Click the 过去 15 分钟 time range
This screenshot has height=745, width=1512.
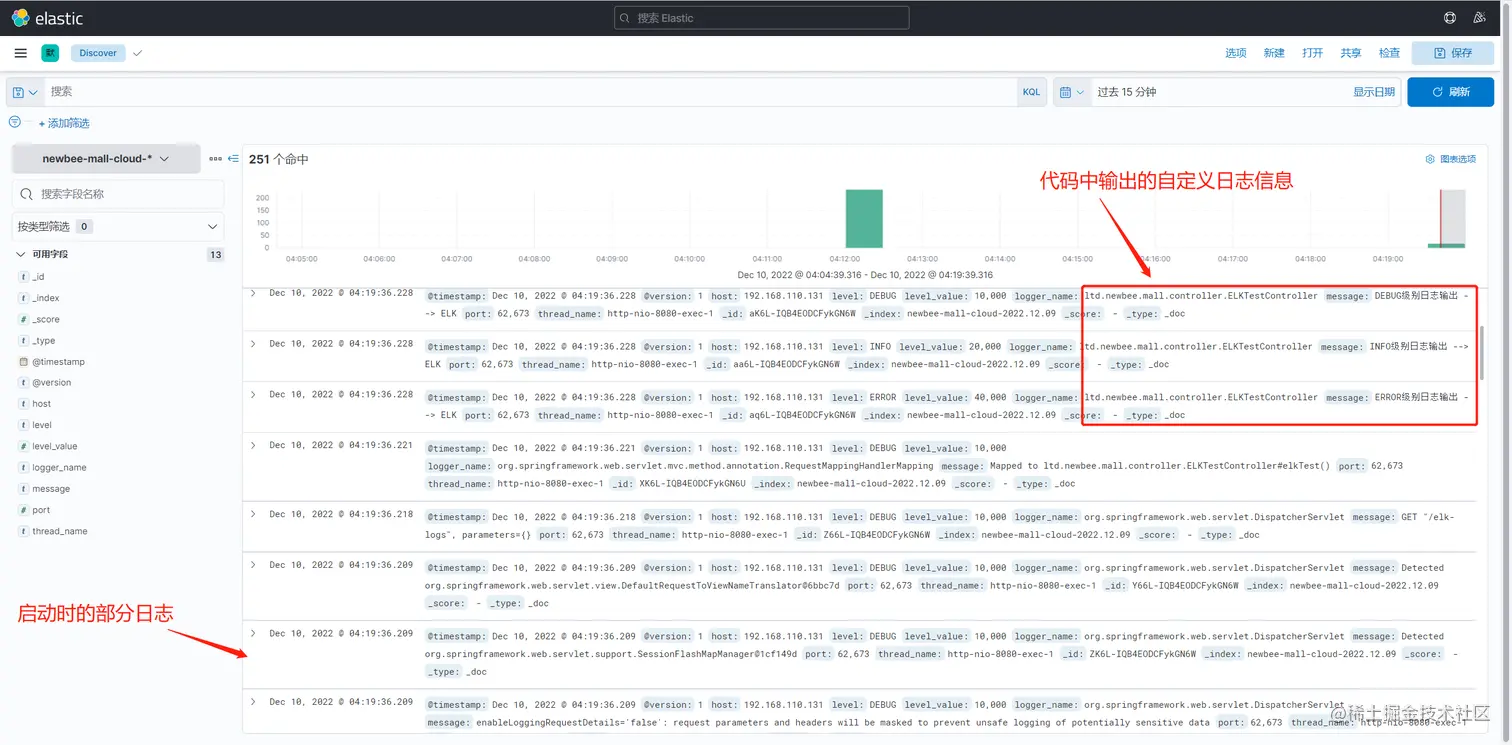[1127, 92]
